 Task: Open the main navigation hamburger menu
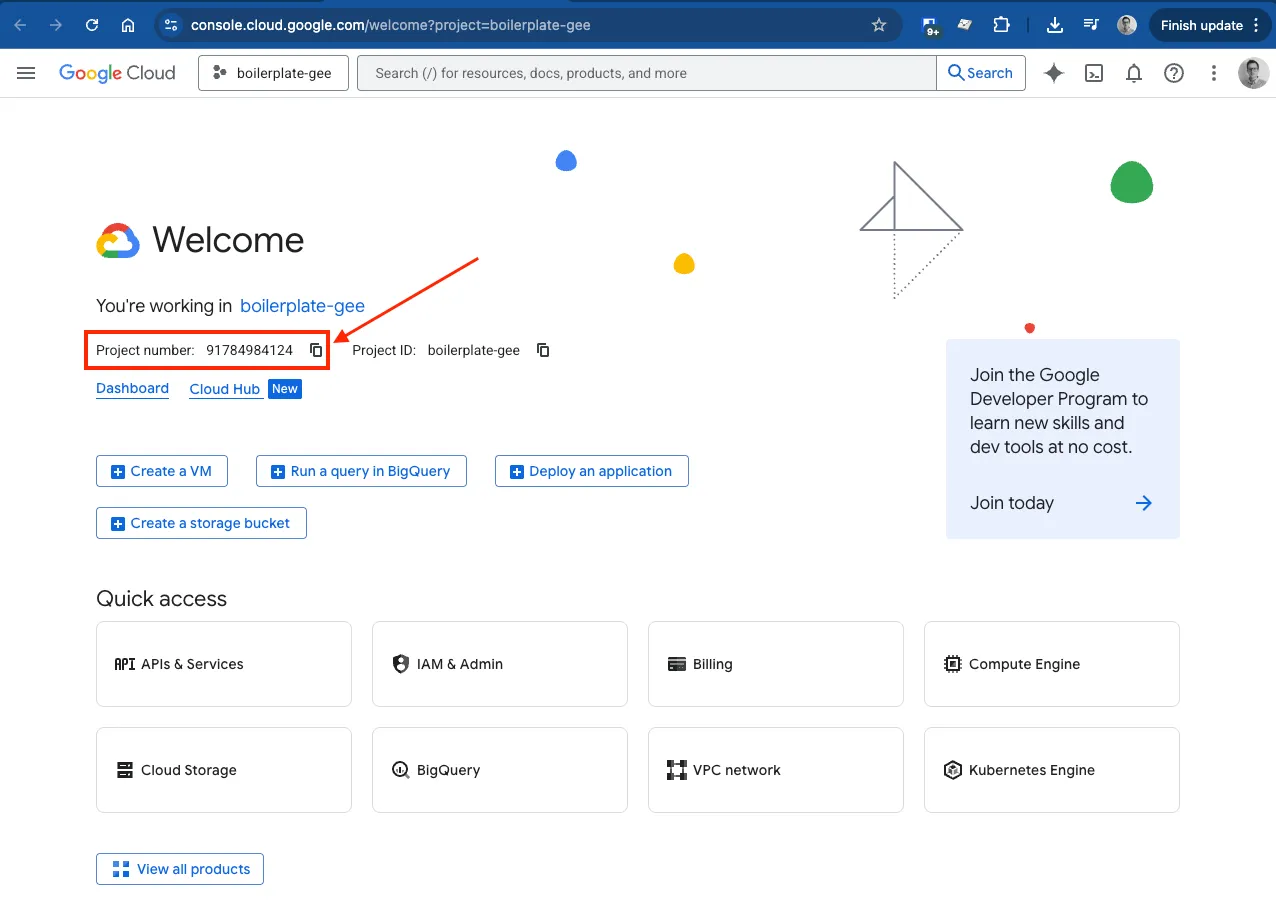tap(26, 72)
